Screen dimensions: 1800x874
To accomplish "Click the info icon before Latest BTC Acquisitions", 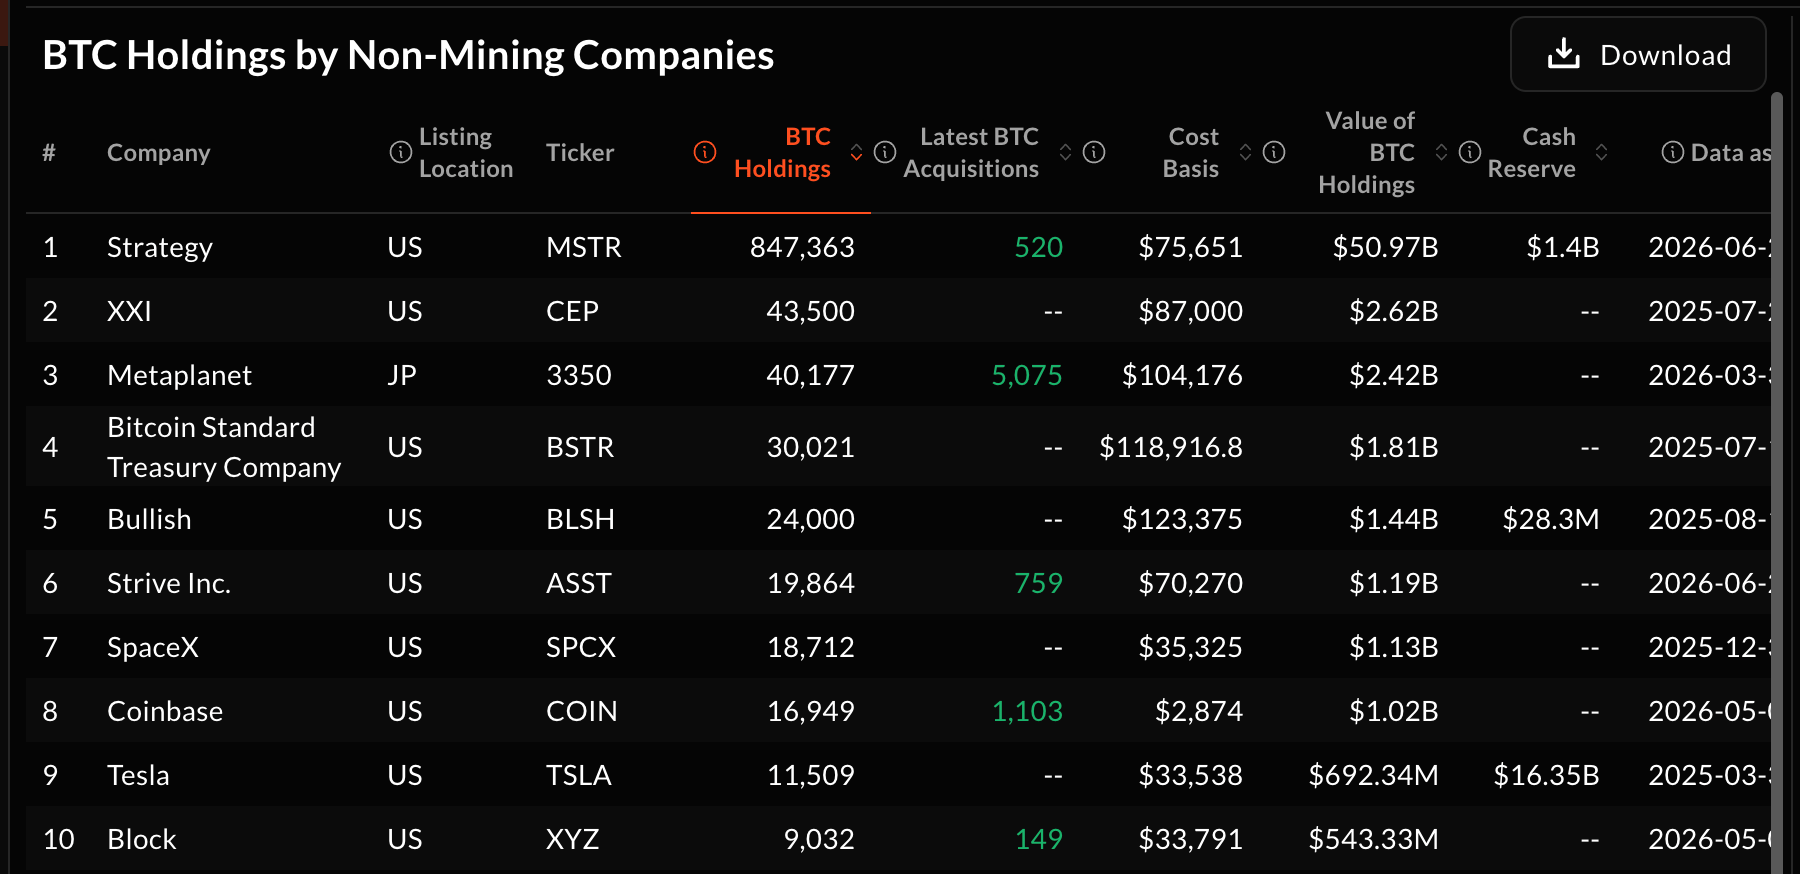I will click(x=885, y=152).
